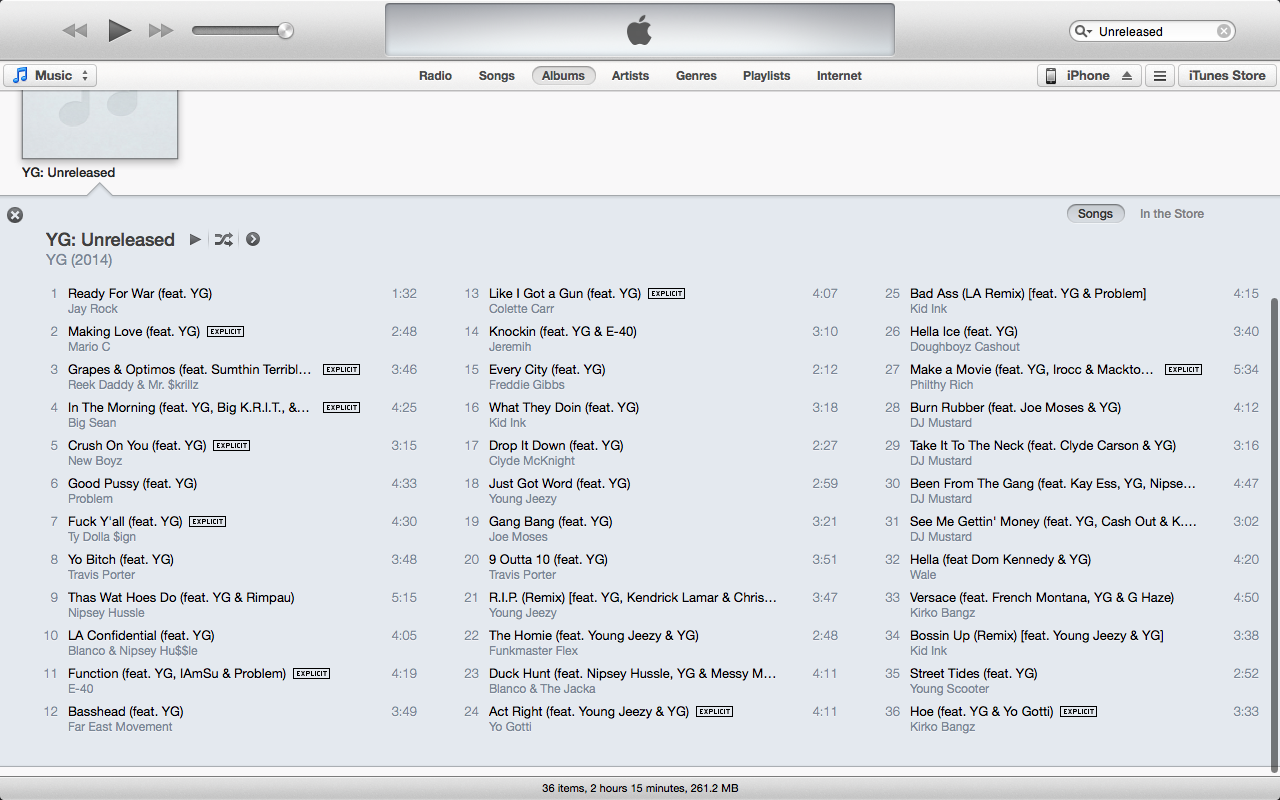
Task: Click the YG: Unreleased caption under artwork
Action: tap(68, 172)
